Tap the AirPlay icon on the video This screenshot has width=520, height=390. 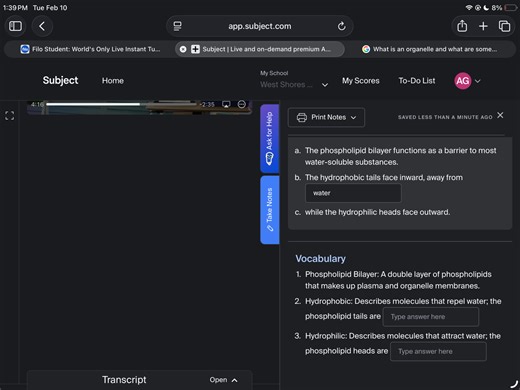click(x=226, y=104)
